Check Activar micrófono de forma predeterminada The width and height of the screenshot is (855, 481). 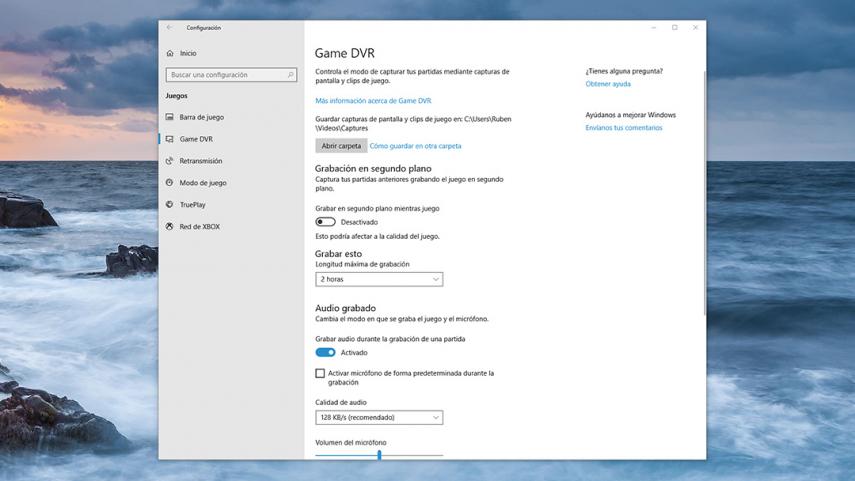pyautogui.click(x=320, y=374)
